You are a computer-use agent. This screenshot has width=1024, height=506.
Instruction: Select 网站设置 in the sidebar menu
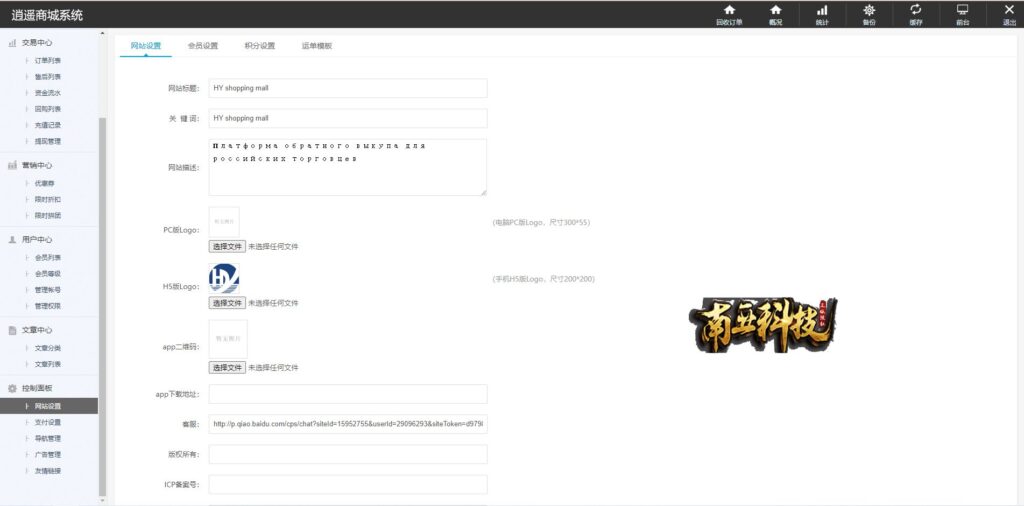(49, 406)
